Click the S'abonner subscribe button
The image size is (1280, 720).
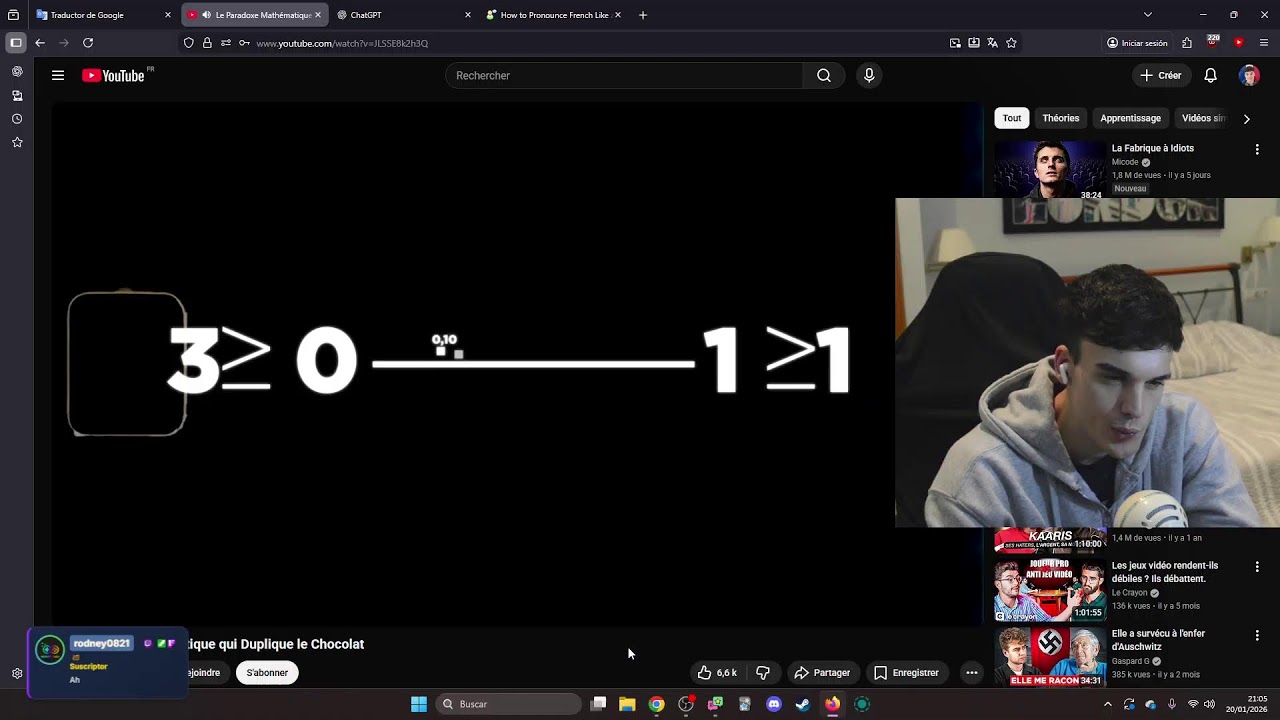point(267,673)
